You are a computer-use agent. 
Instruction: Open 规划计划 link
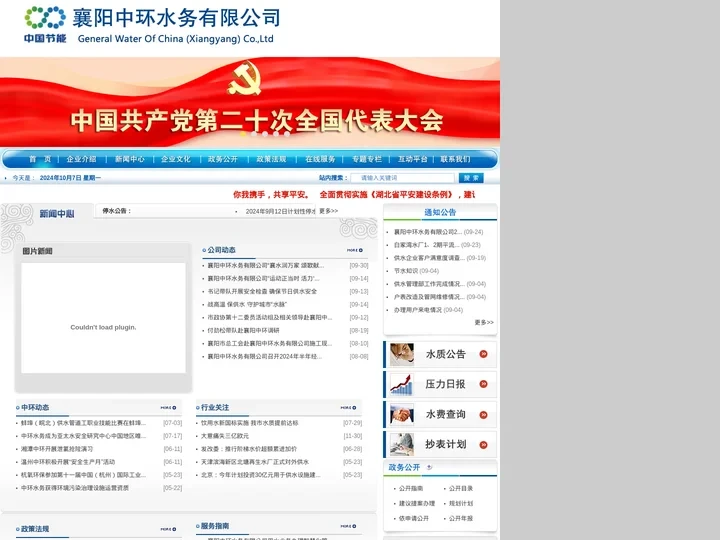point(461,504)
